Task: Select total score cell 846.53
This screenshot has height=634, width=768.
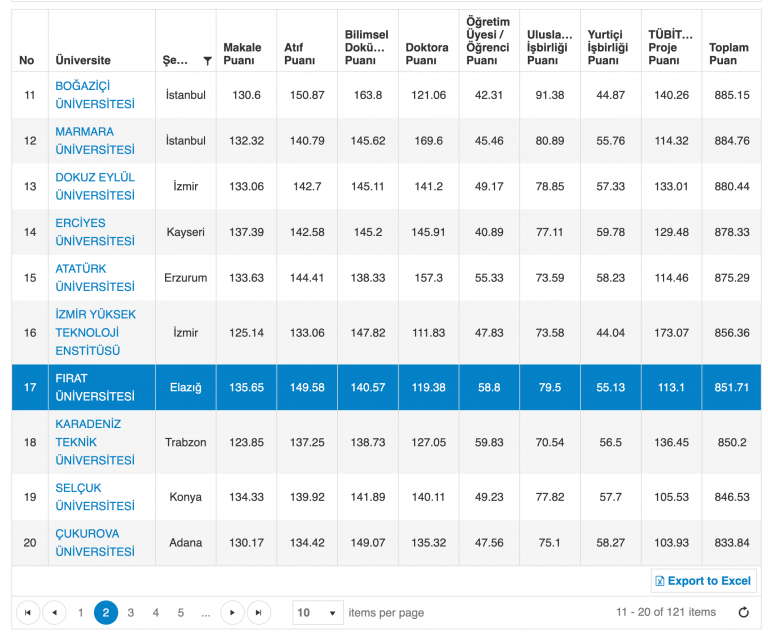Action: (x=732, y=497)
